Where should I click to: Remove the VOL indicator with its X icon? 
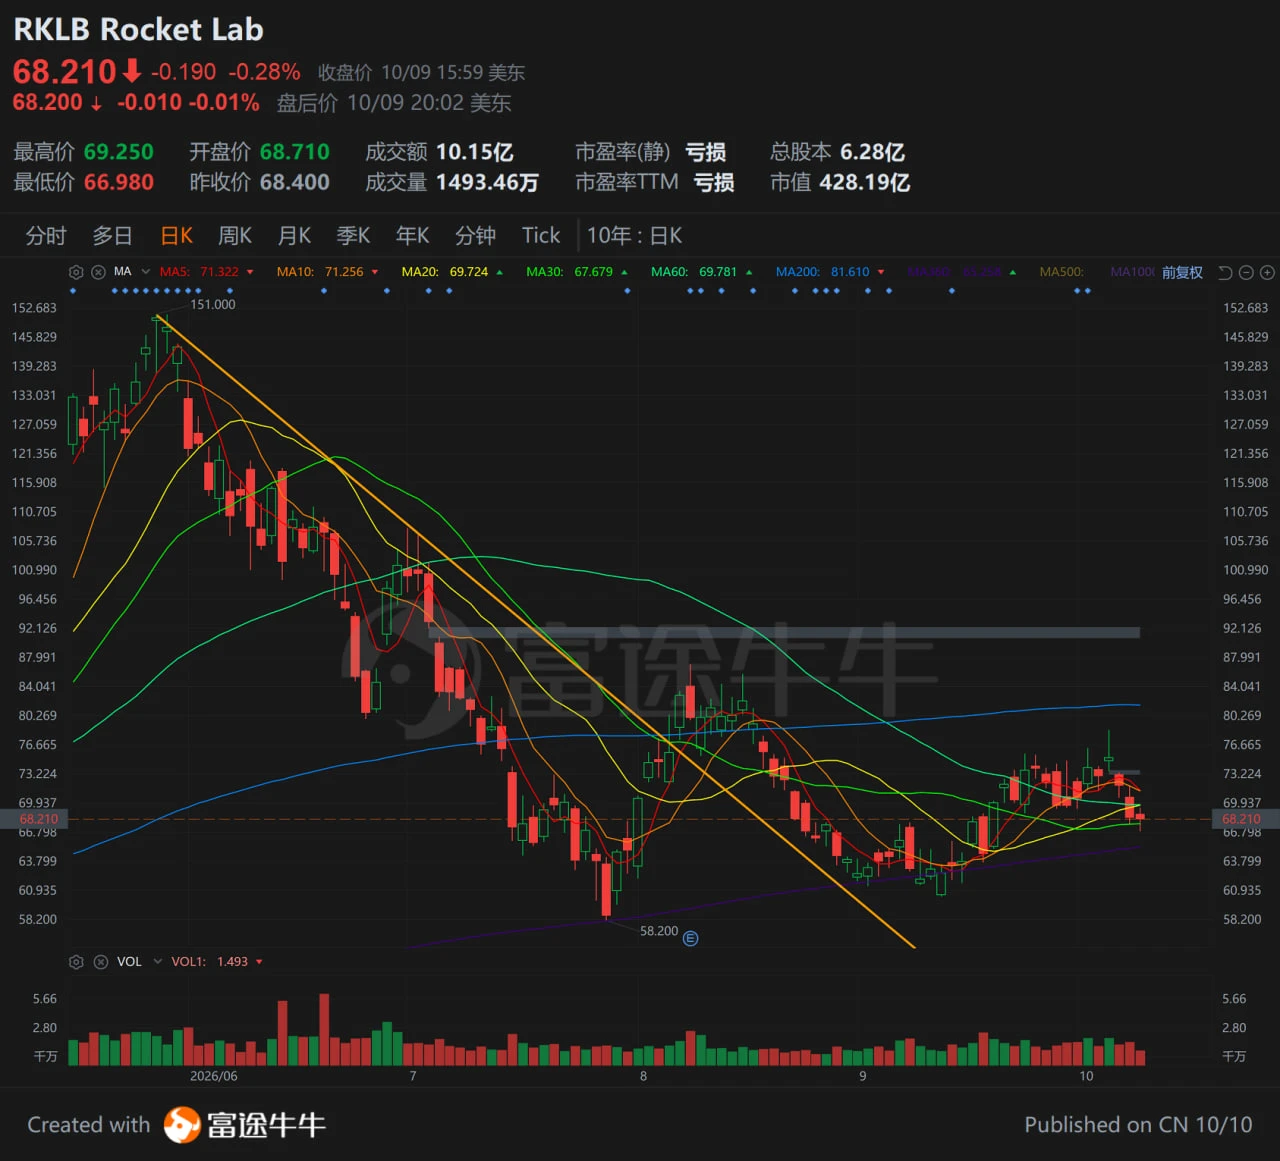point(100,962)
